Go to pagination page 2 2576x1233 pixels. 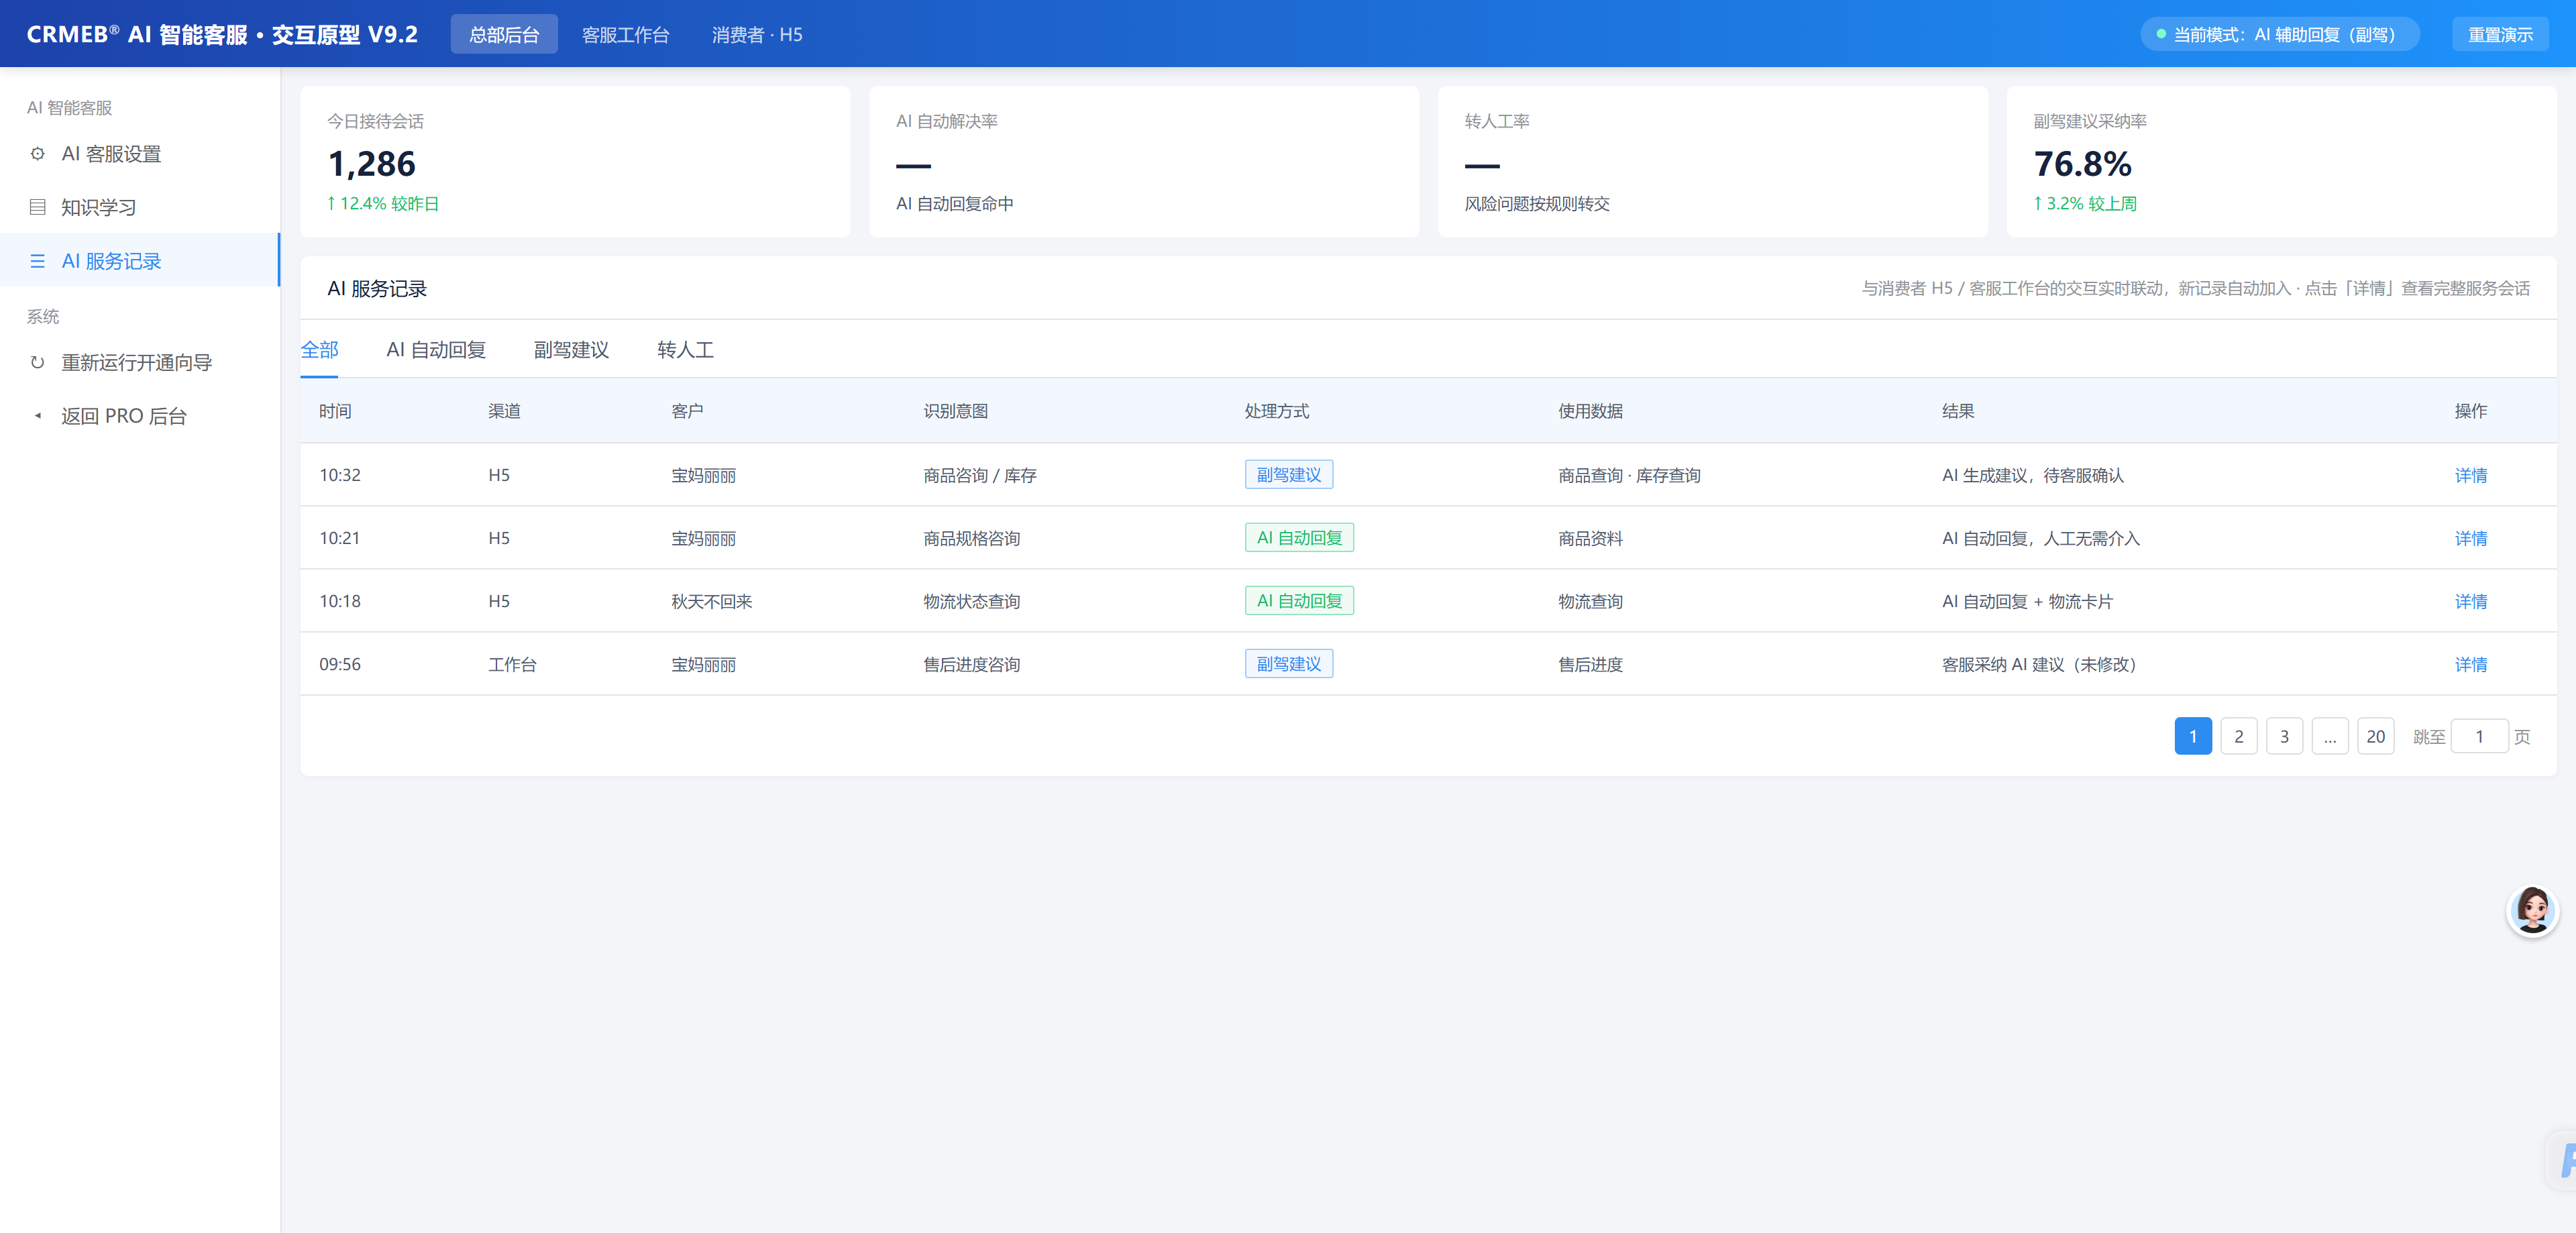(2239, 736)
